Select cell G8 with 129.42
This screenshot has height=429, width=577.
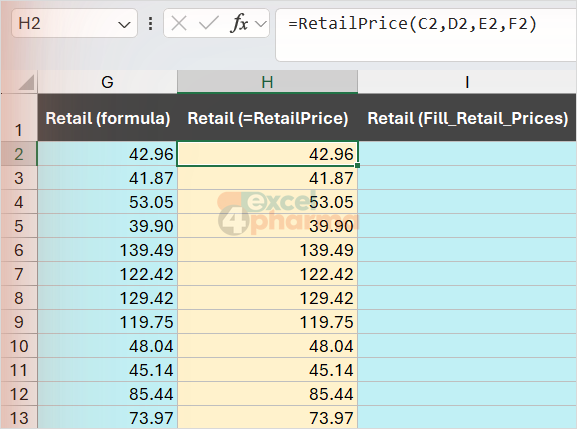click(107, 298)
